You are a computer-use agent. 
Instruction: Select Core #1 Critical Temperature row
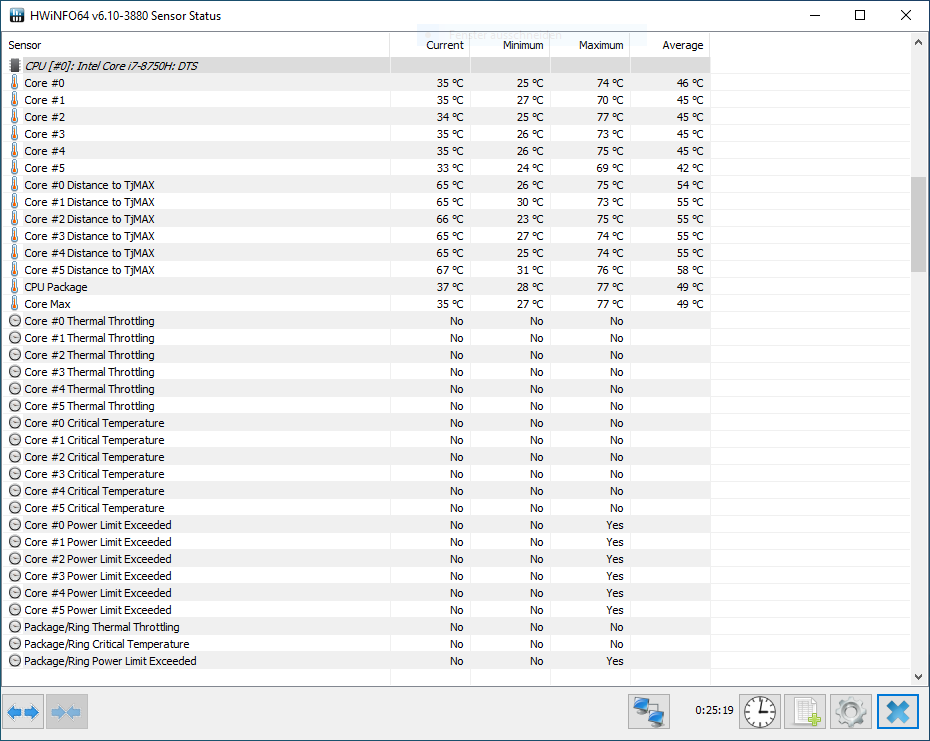pos(356,440)
